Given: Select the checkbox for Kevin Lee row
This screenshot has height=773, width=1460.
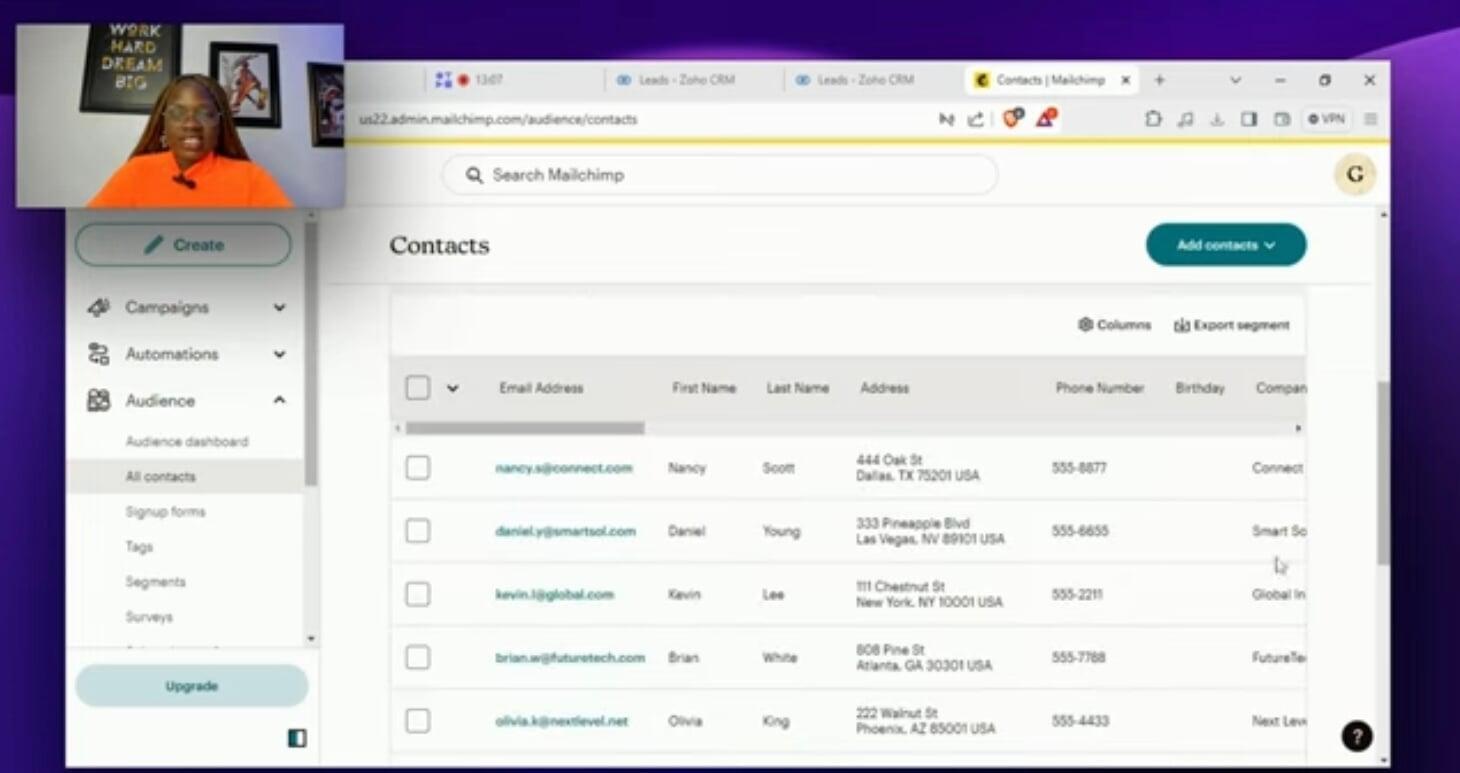Looking at the screenshot, I should click(x=418, y=594).
